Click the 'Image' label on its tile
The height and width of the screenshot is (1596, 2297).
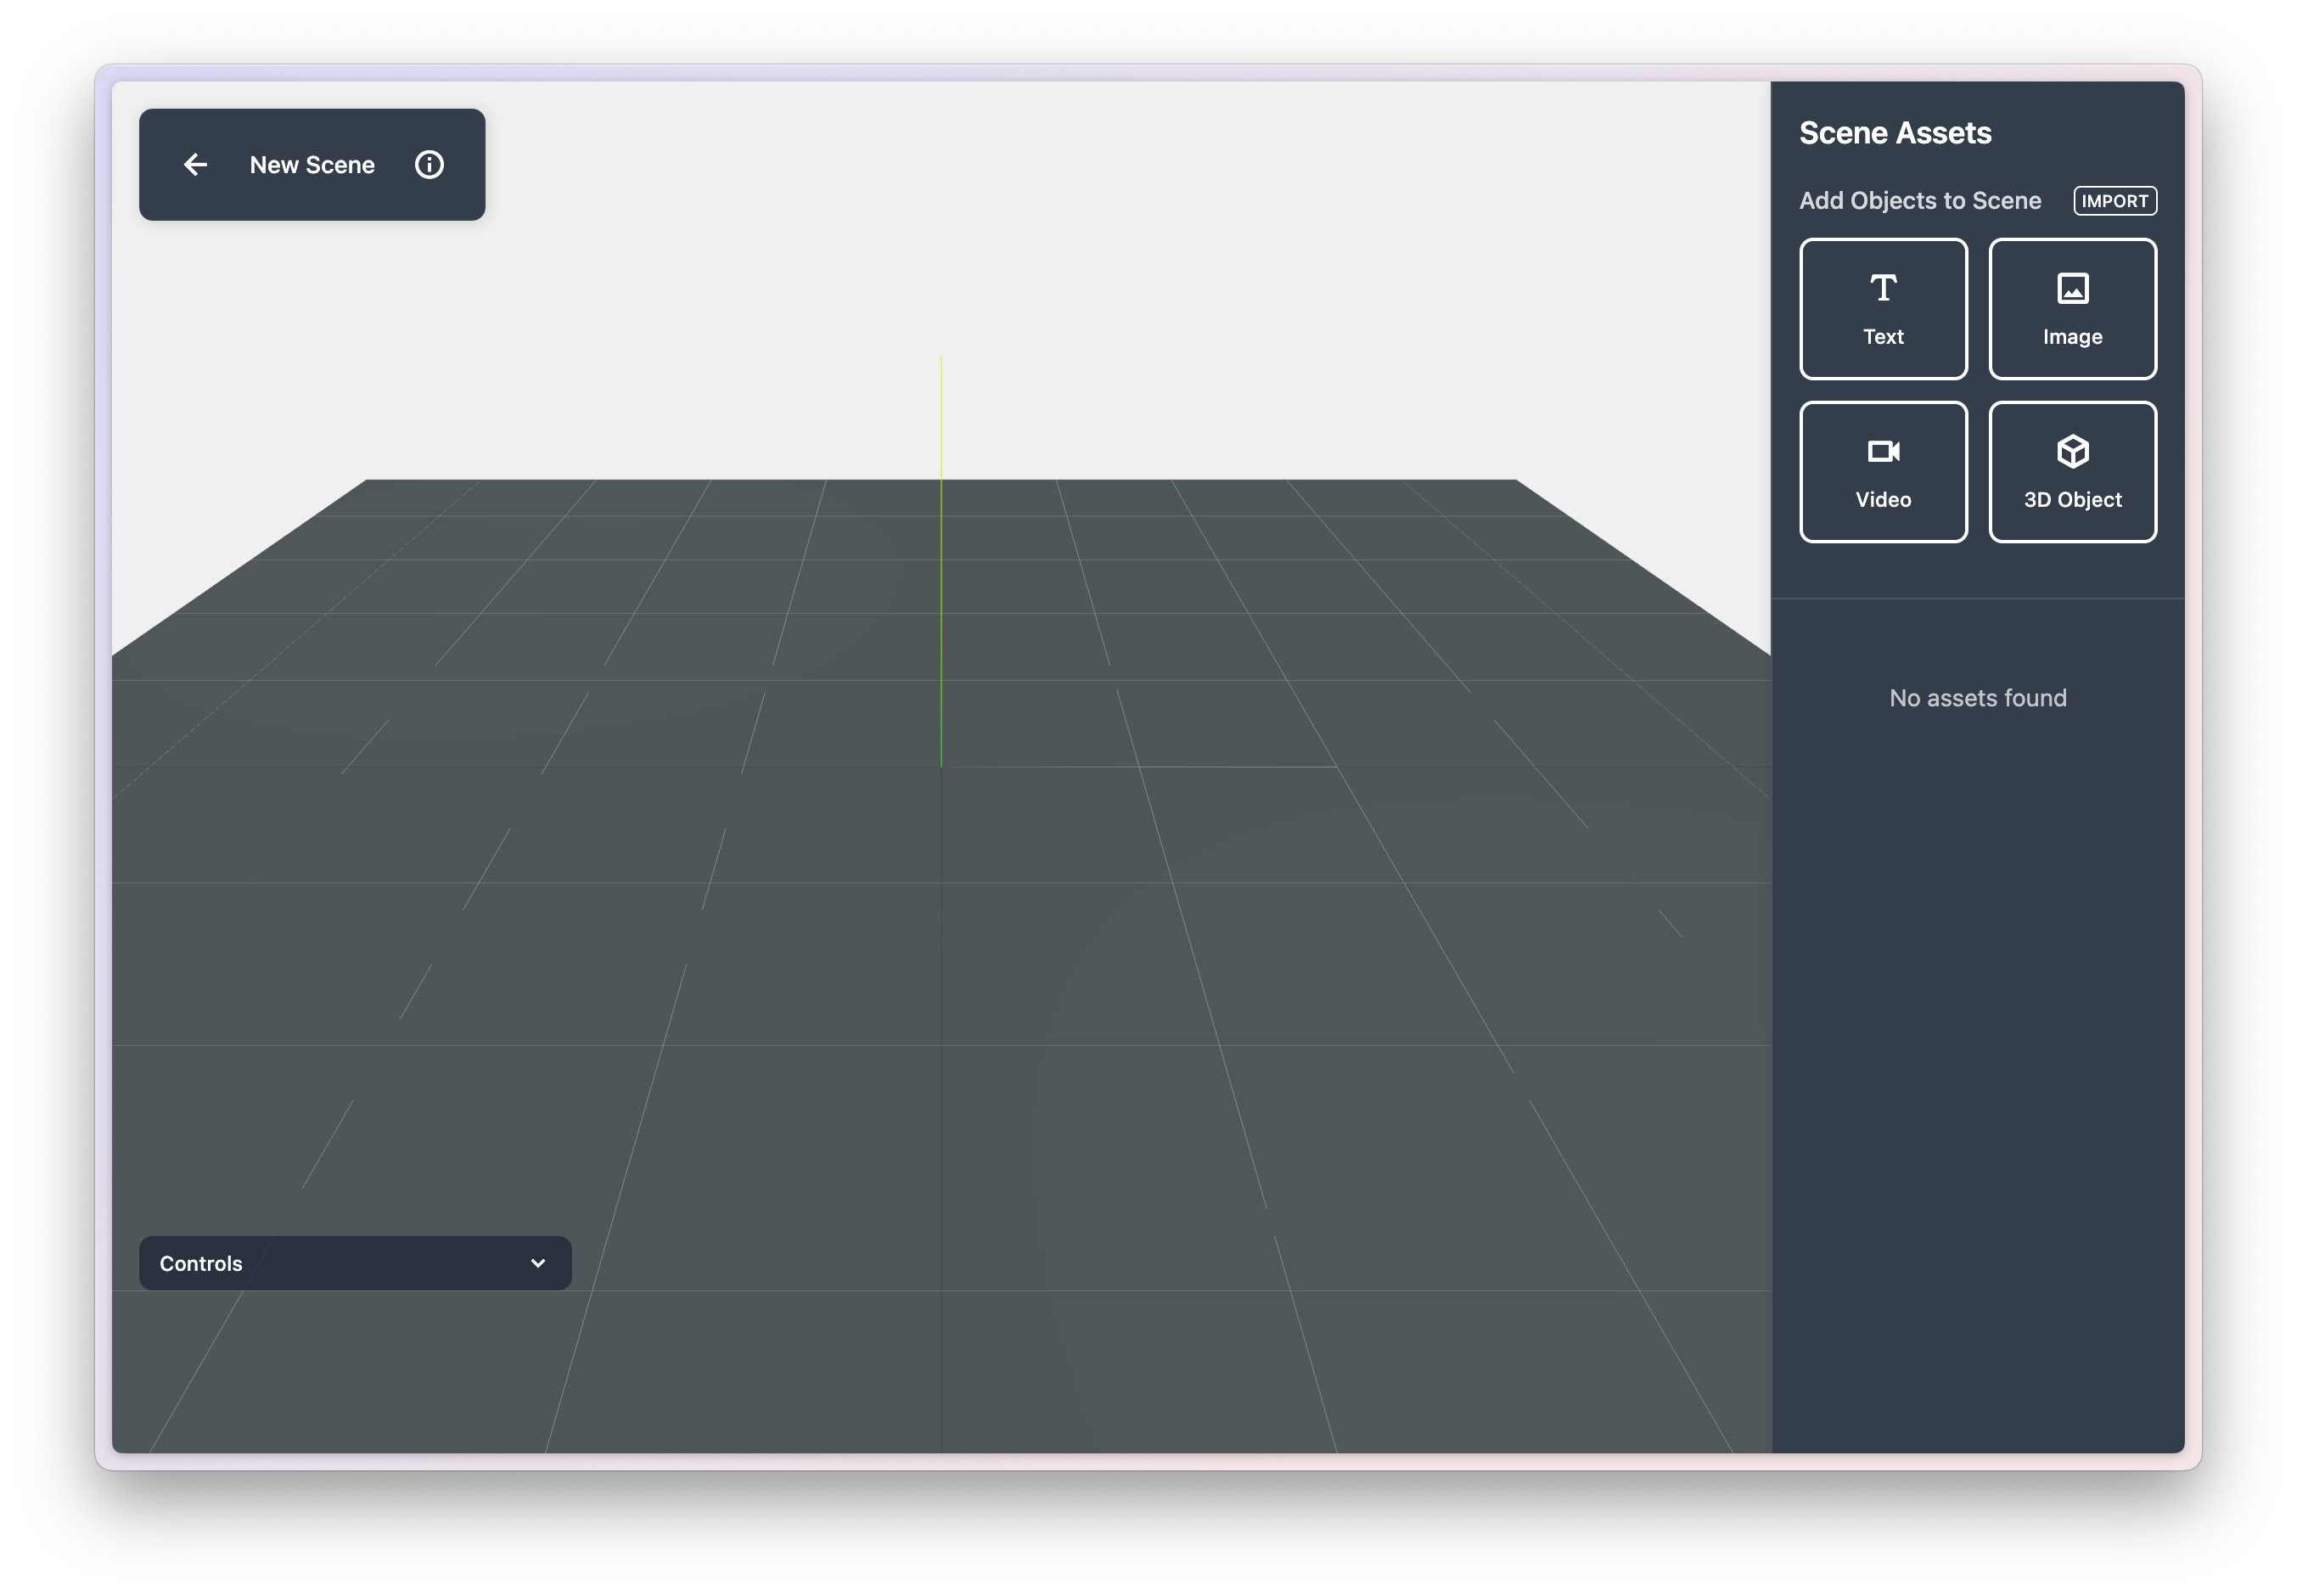[x=2072, y=337]
